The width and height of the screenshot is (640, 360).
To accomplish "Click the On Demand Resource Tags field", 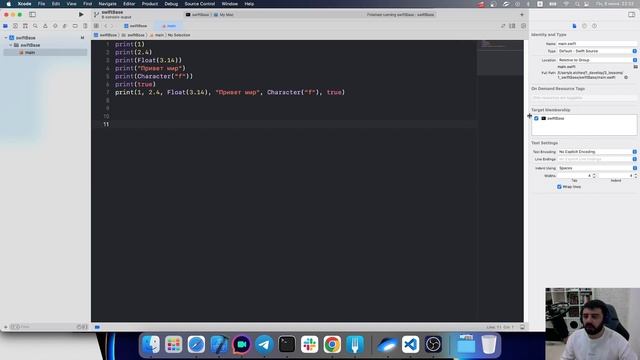I will [584, 98].
